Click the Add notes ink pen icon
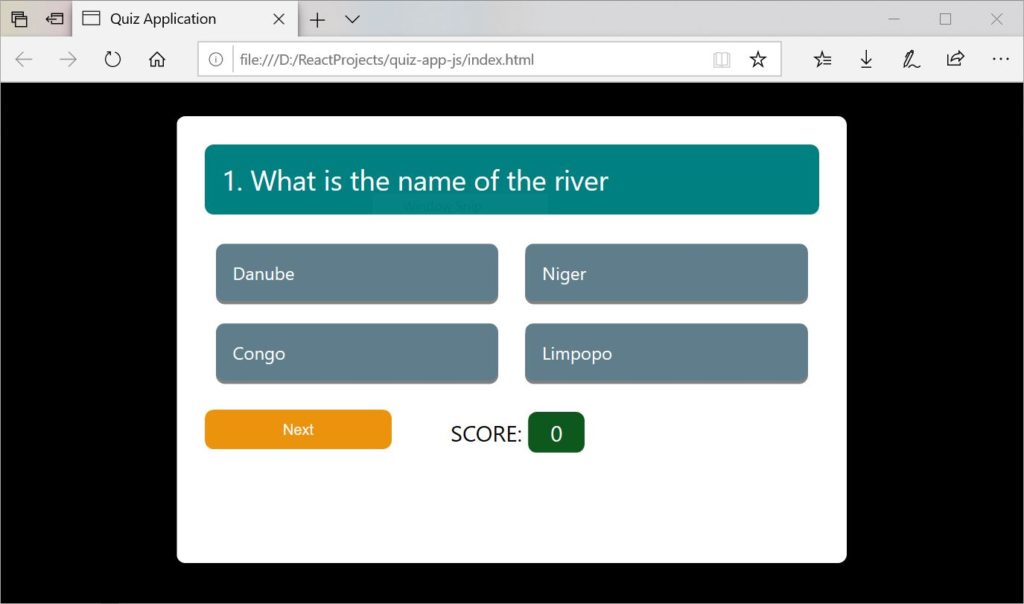 coord(910,59)
